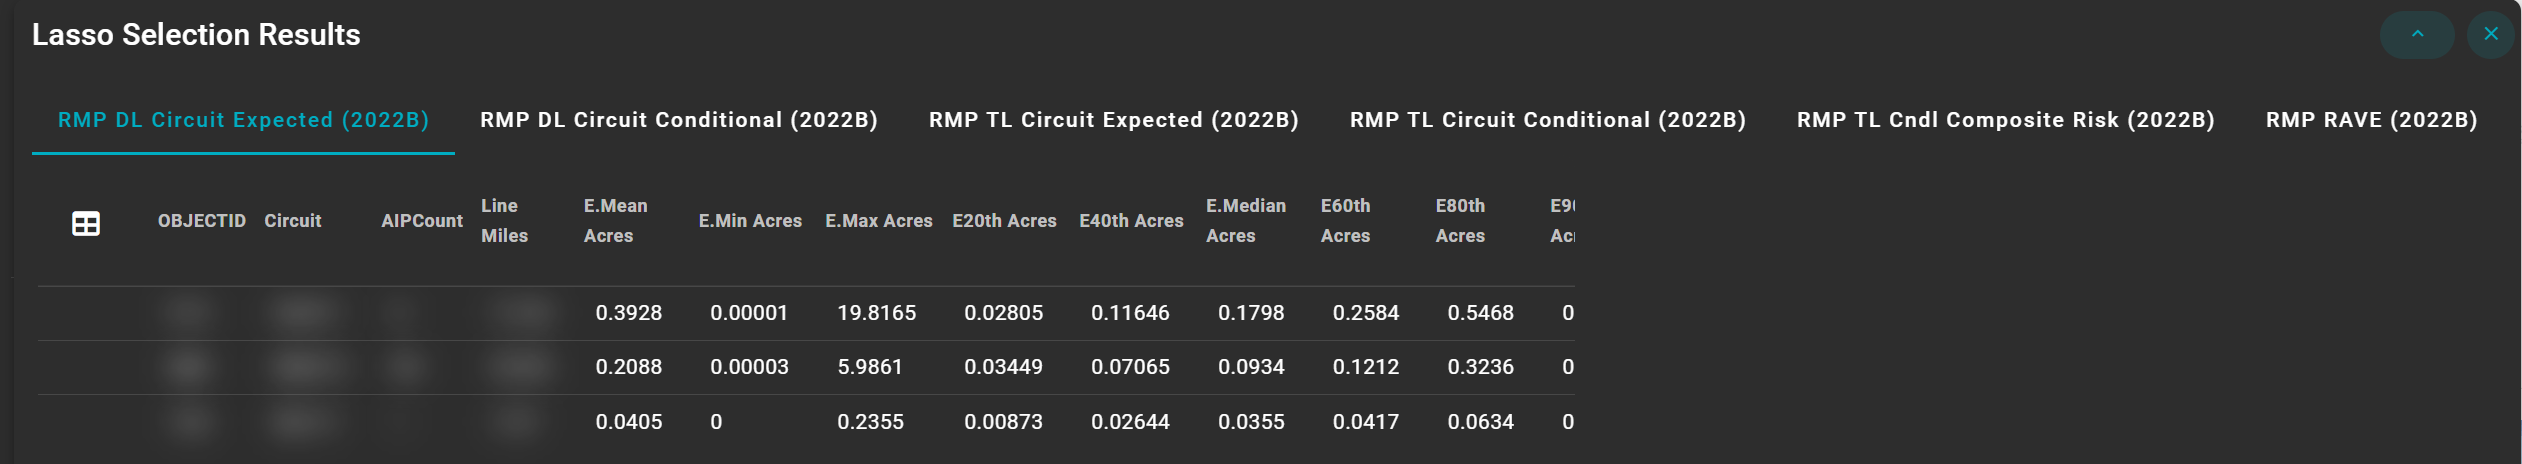The image size is (2522, 464).
Task: Click the E.Median Acres column header
Action: pyautogui.click(x=1245, y=221)
